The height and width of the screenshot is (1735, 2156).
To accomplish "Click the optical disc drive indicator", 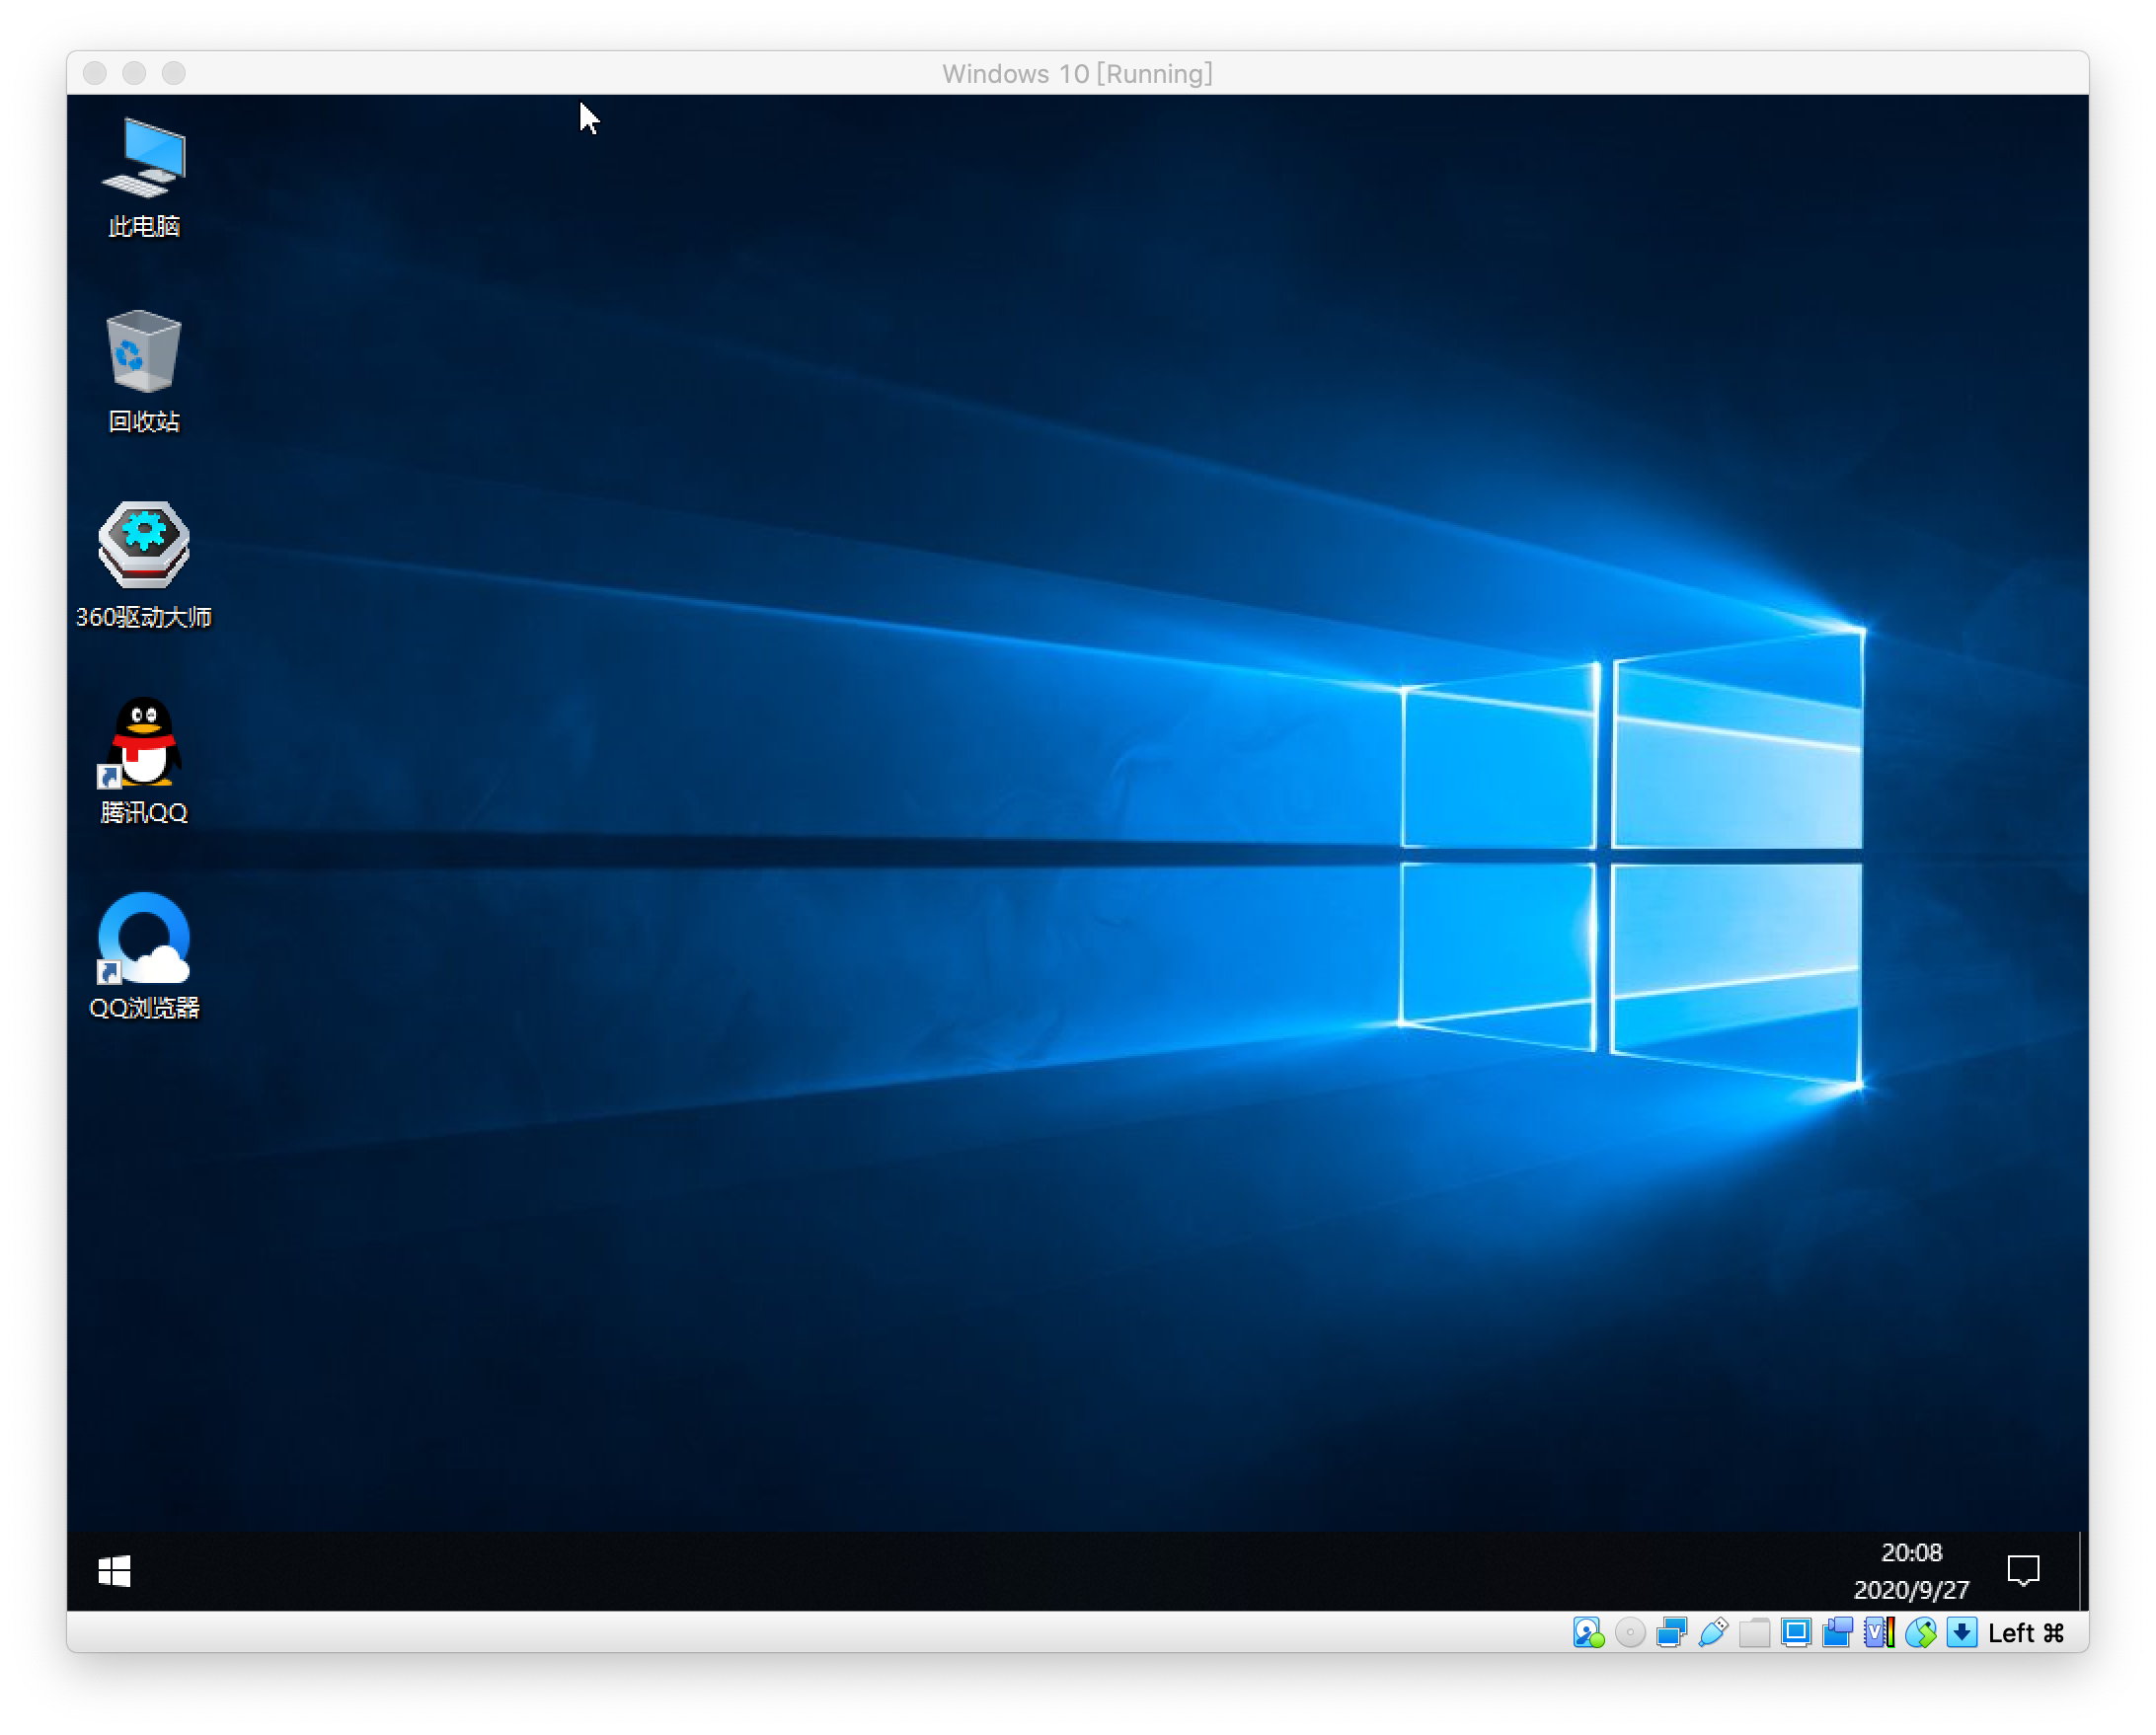I will [1630, 1633].
